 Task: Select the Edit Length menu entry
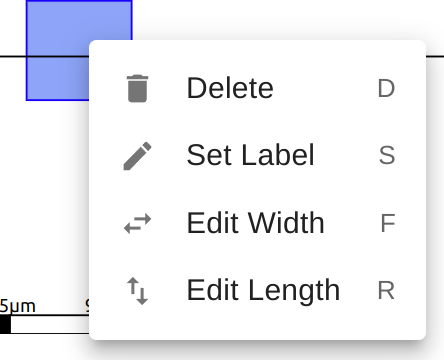pyautogui.click(x=257, y=291)
